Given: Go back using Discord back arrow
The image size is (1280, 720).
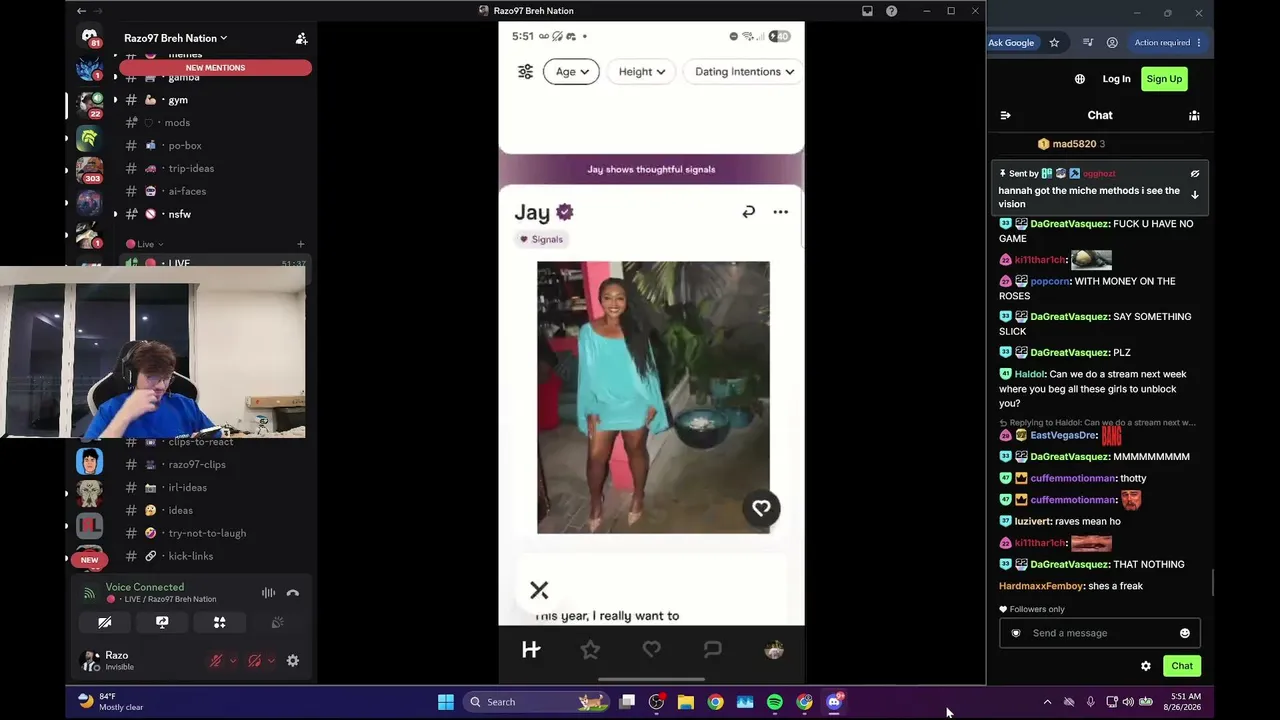Looking at the screenshot, I should 81,11.
